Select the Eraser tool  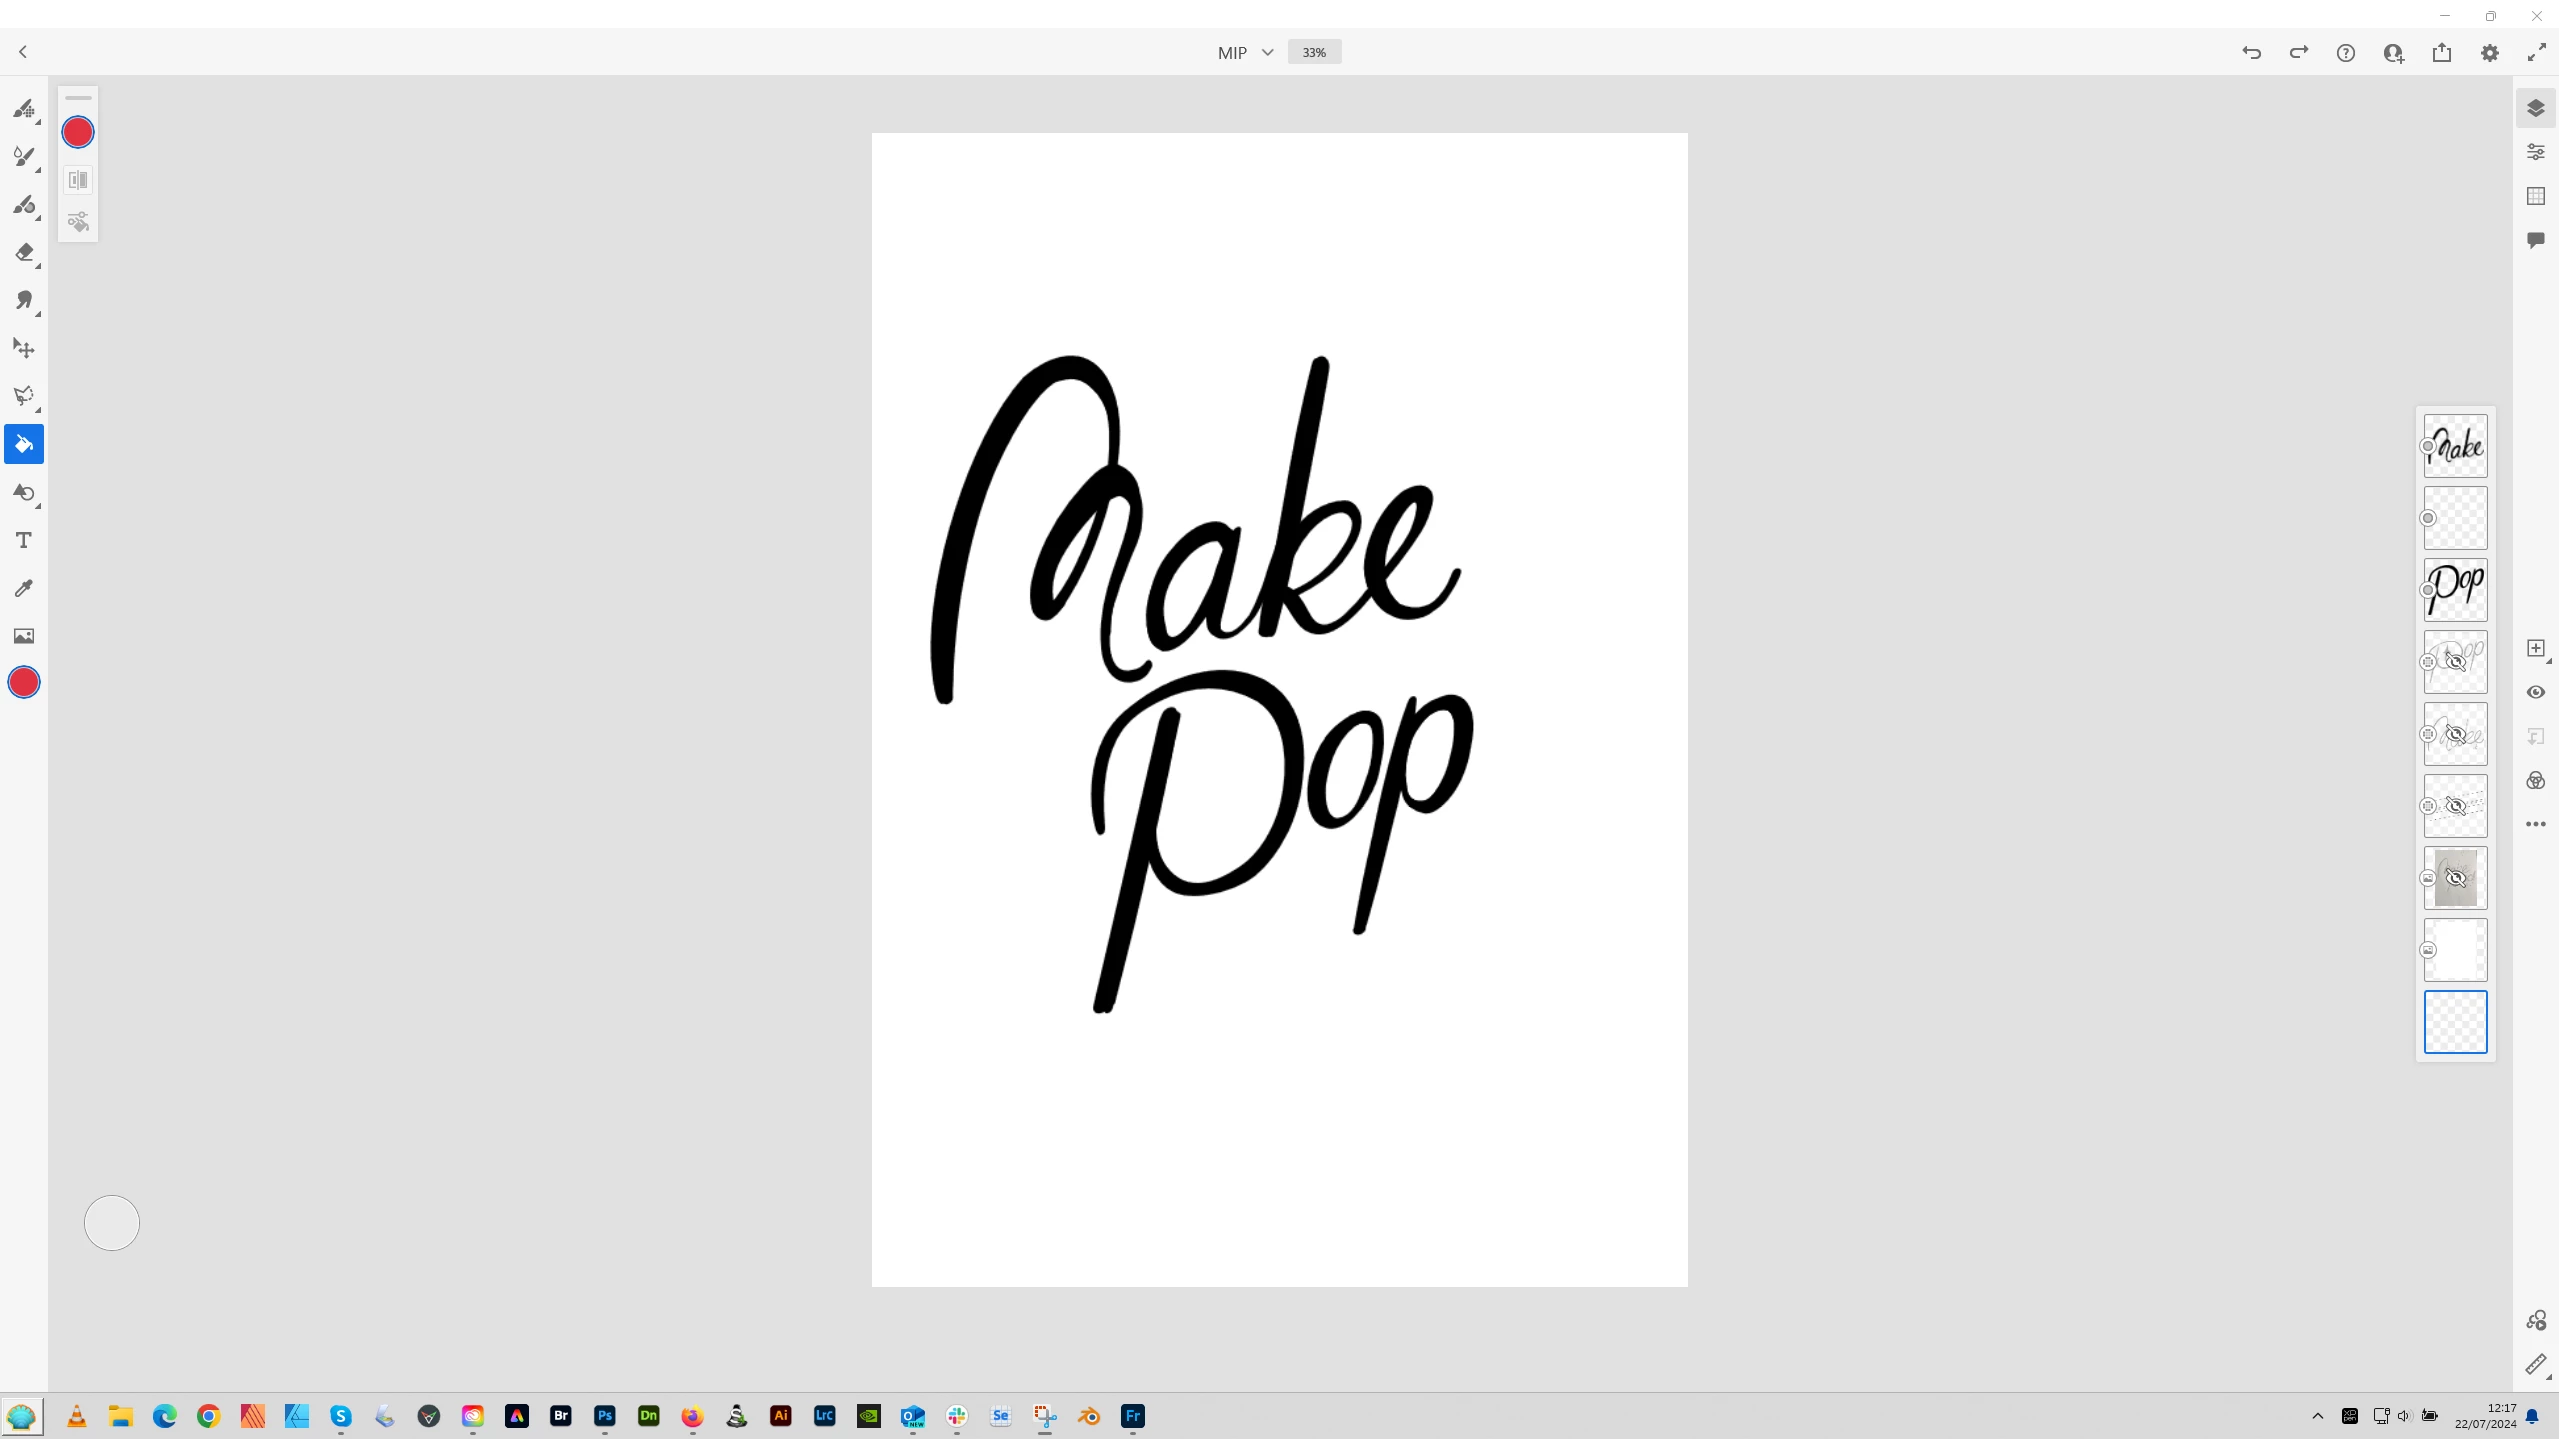[24, 253]
